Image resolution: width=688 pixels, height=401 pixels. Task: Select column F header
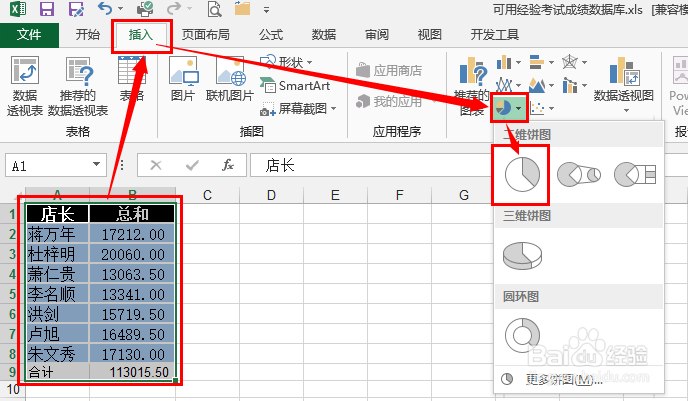(x=399, y=195)
